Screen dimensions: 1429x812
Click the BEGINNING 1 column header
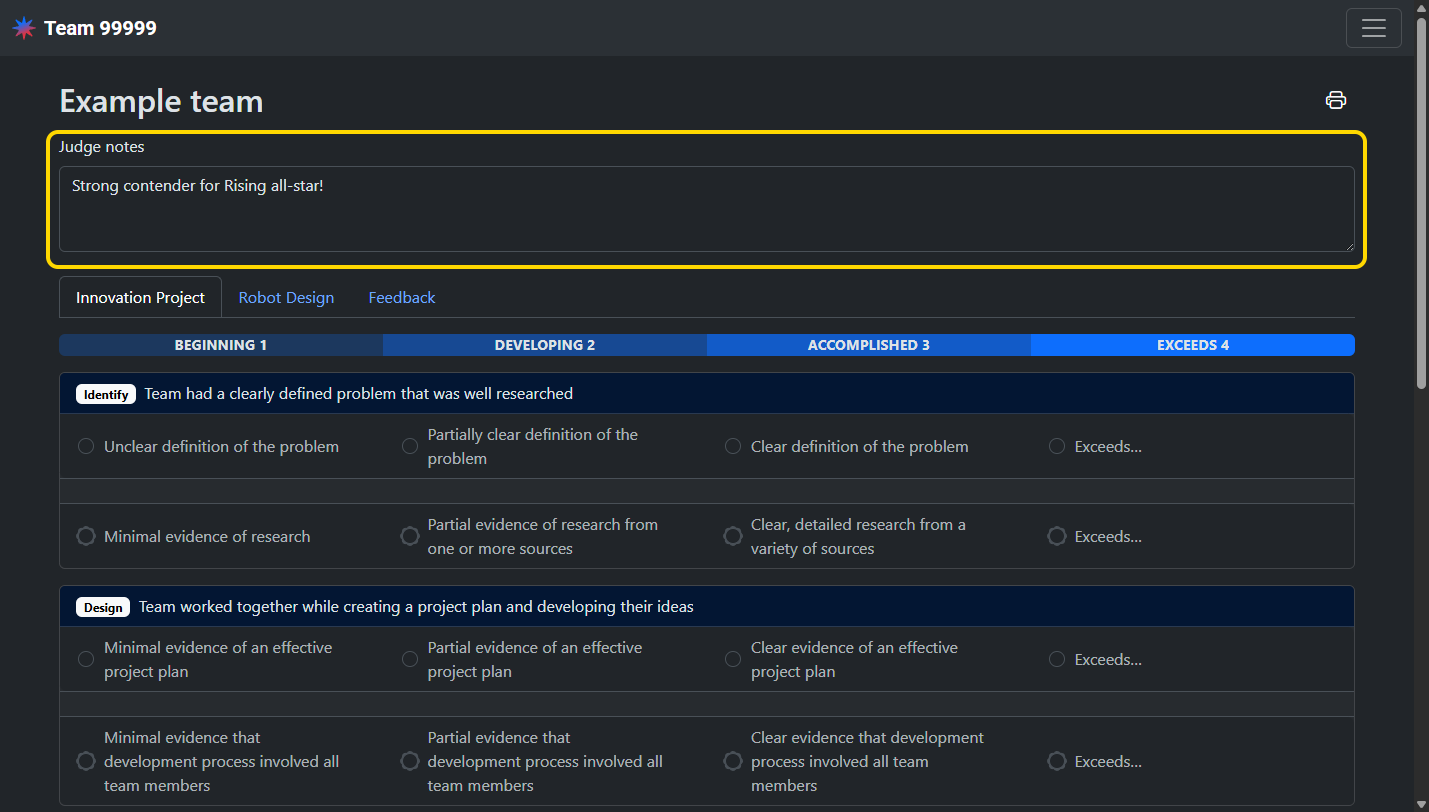tap(220, 345)
